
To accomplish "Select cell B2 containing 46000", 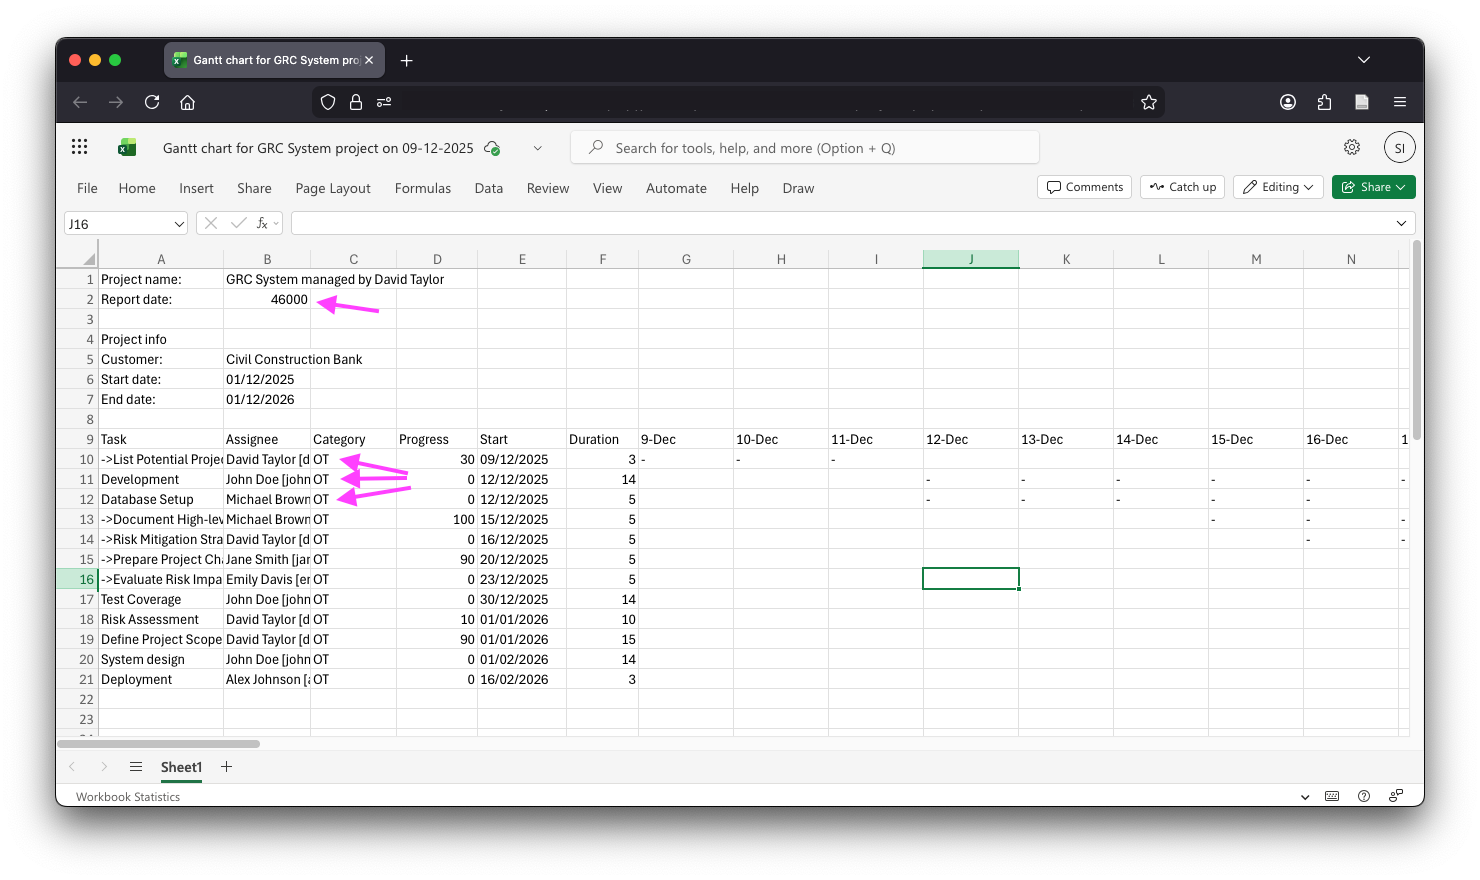I will coord(267,299).
